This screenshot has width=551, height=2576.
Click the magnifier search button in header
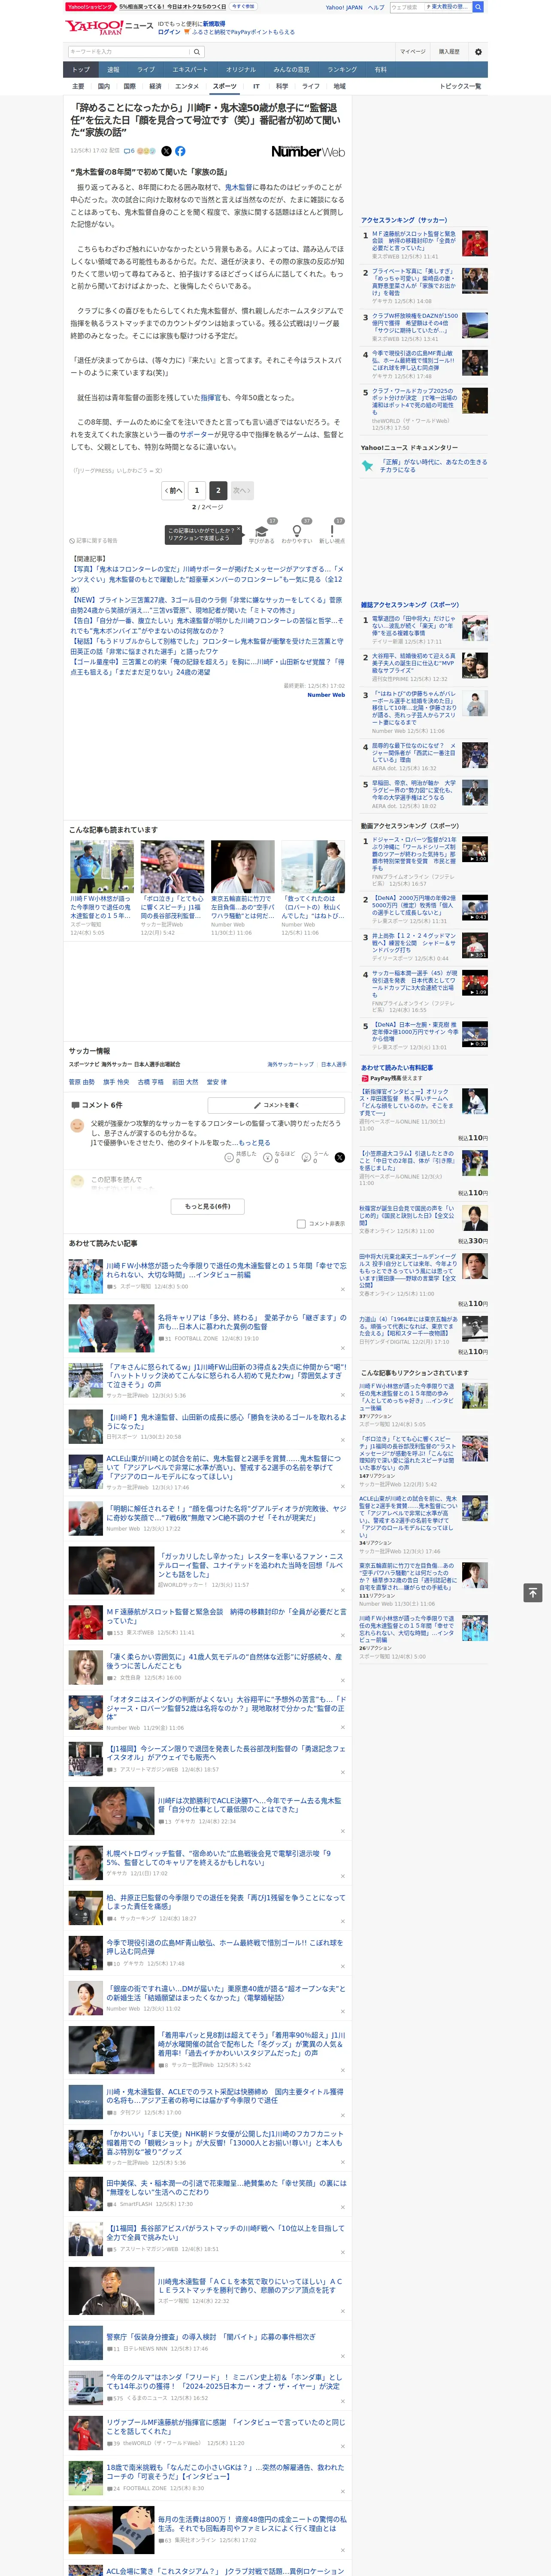coord(196,51)
